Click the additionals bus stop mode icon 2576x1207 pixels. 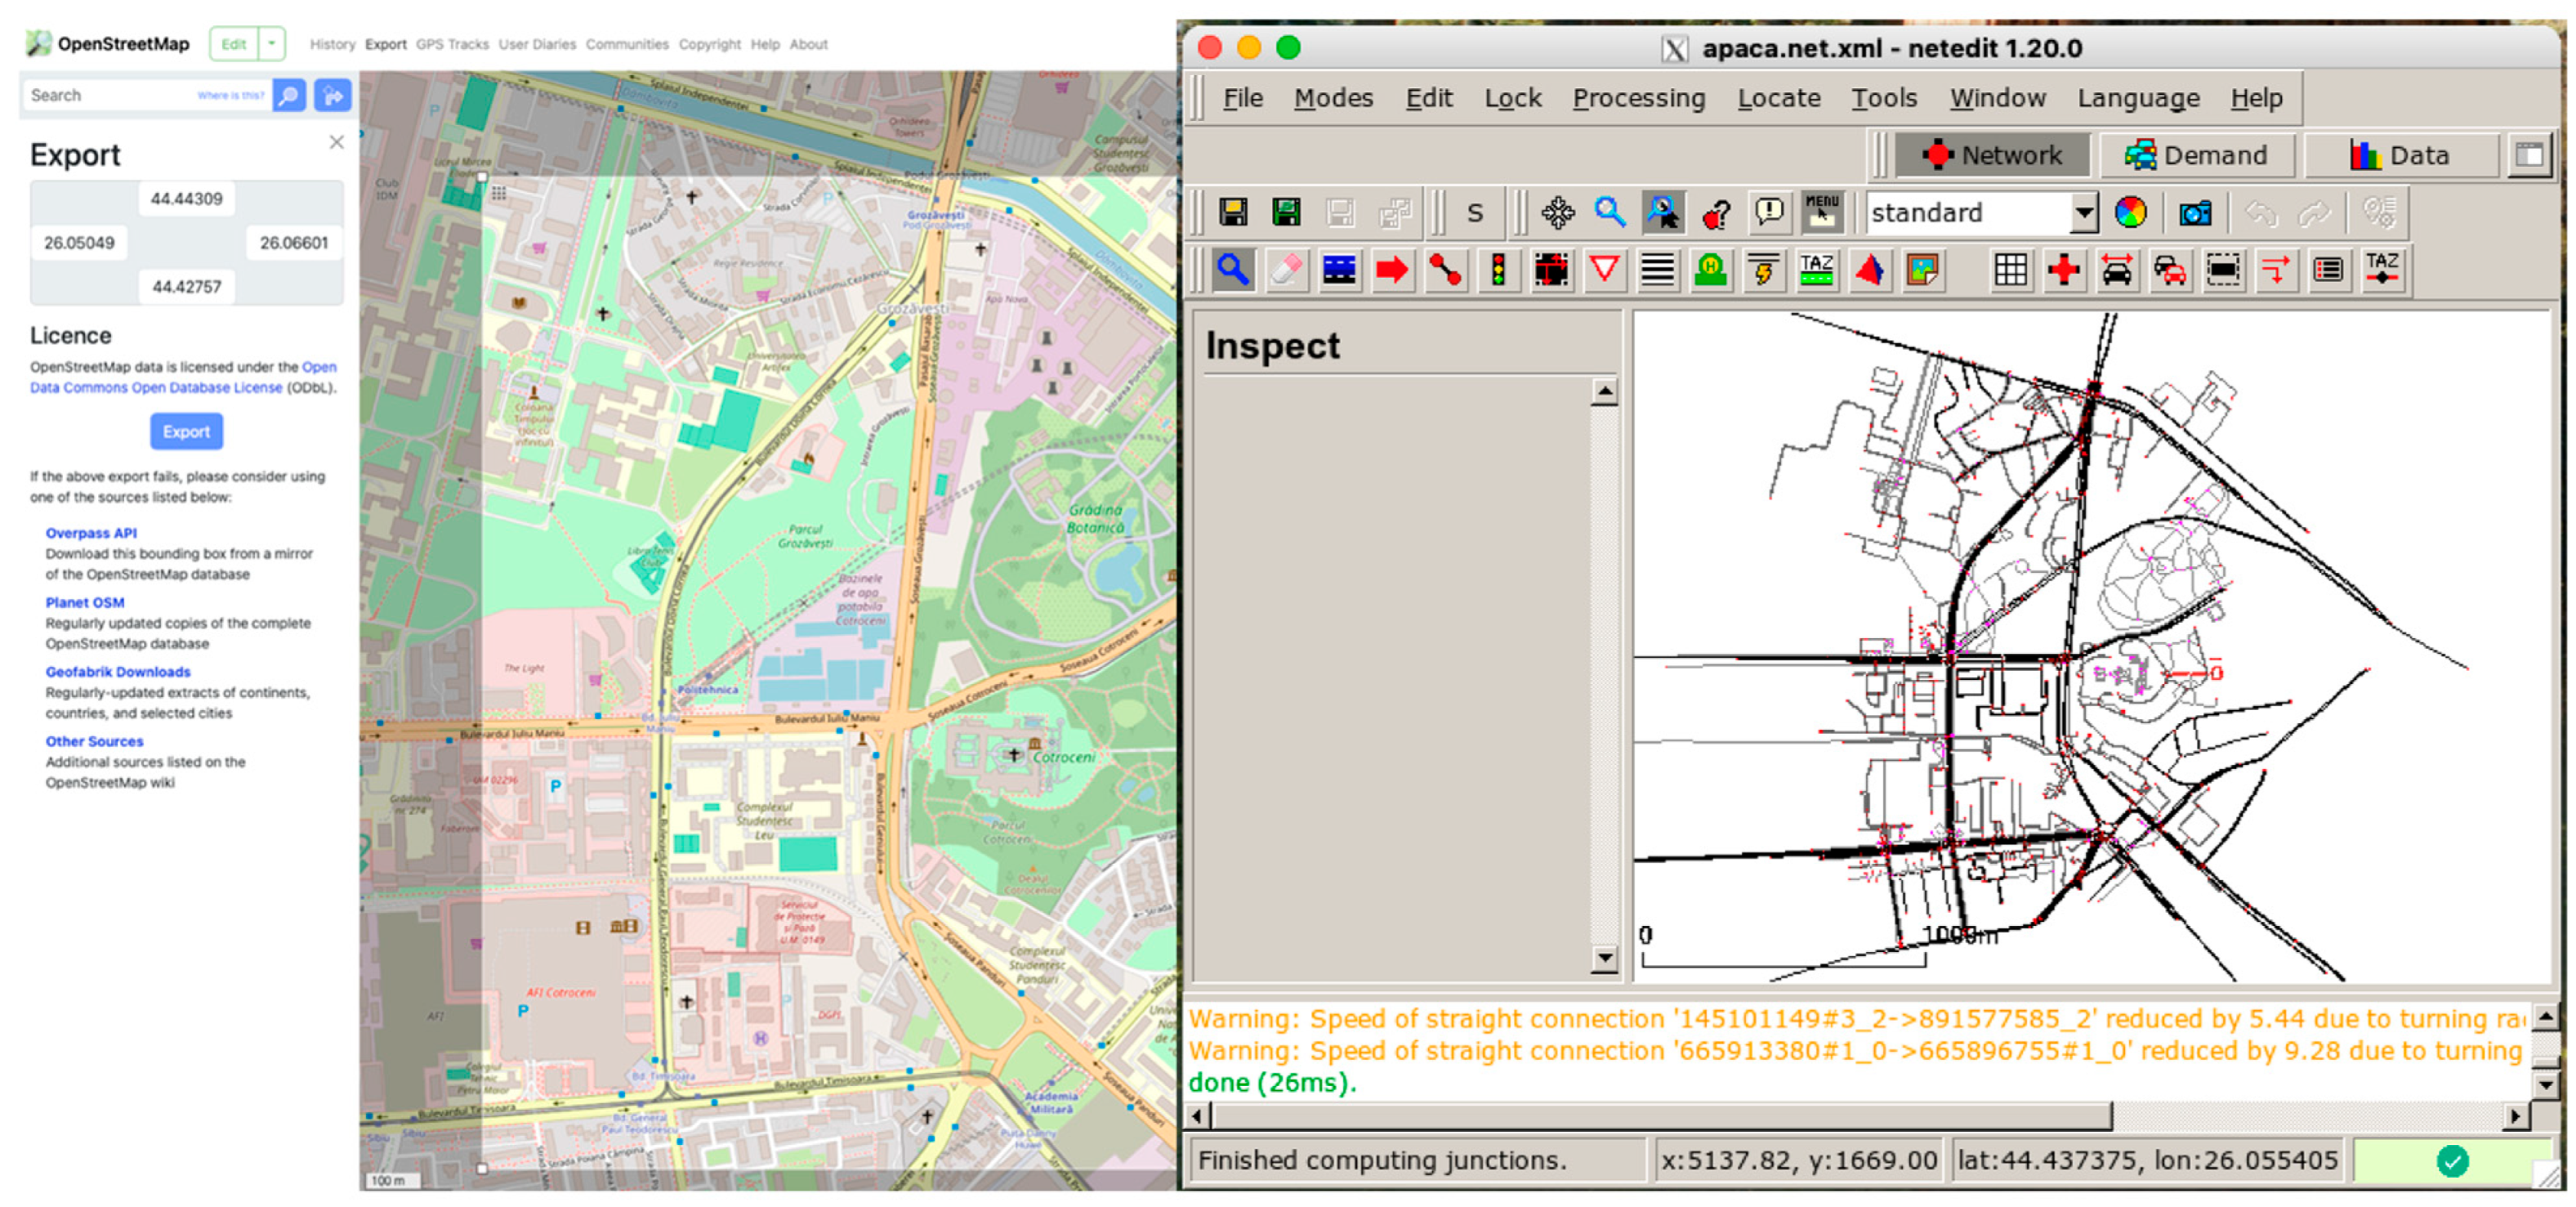coord(1711,270)
